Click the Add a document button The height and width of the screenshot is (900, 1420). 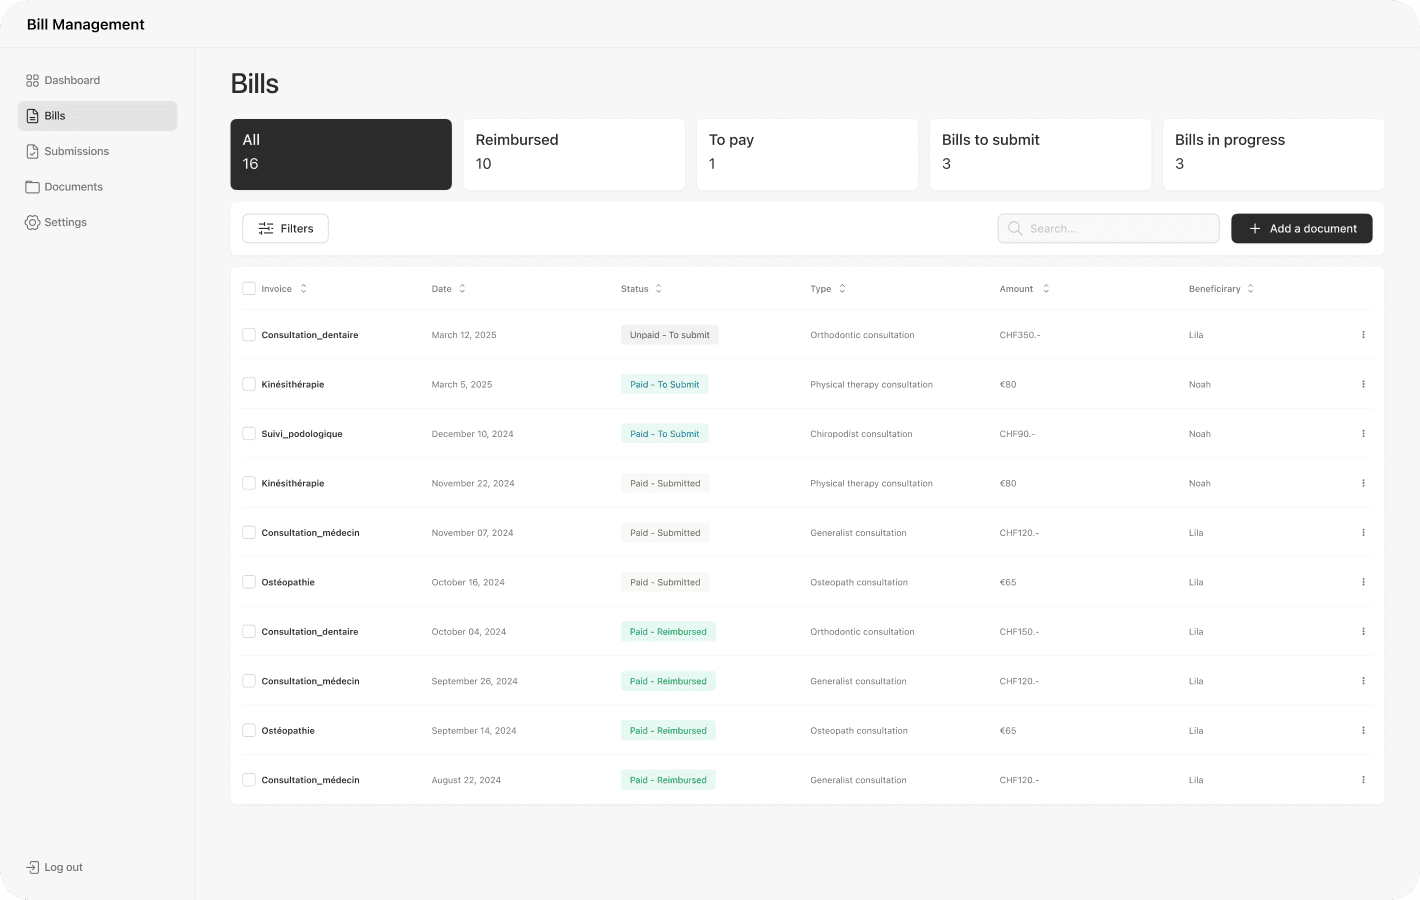click(1301, 228)
